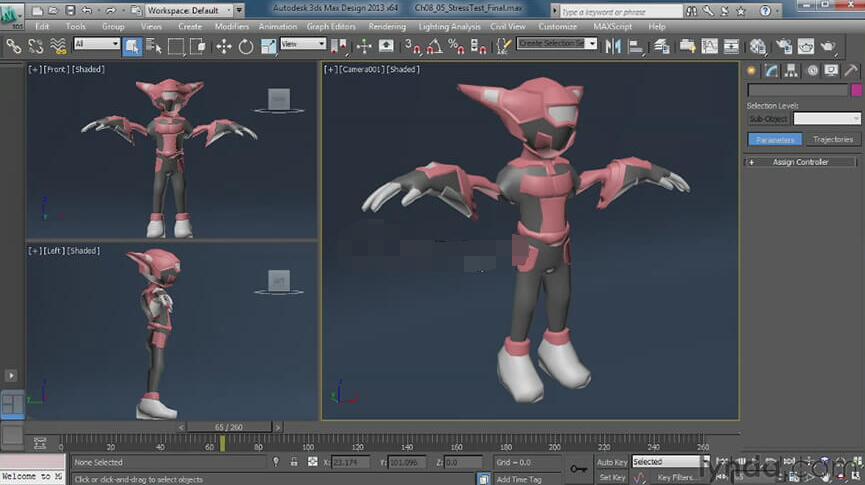The image size is (865, 485).
Task: Activate the Select Object tool
Action: point(132,46)
